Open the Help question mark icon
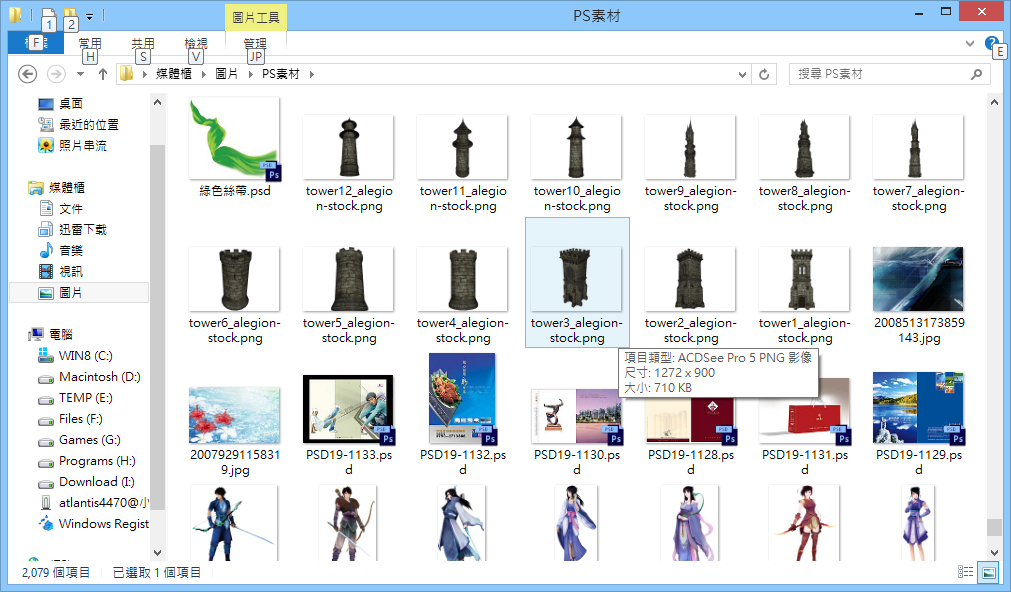Viewport: 1011px width, 592px height. pos(990,43)
